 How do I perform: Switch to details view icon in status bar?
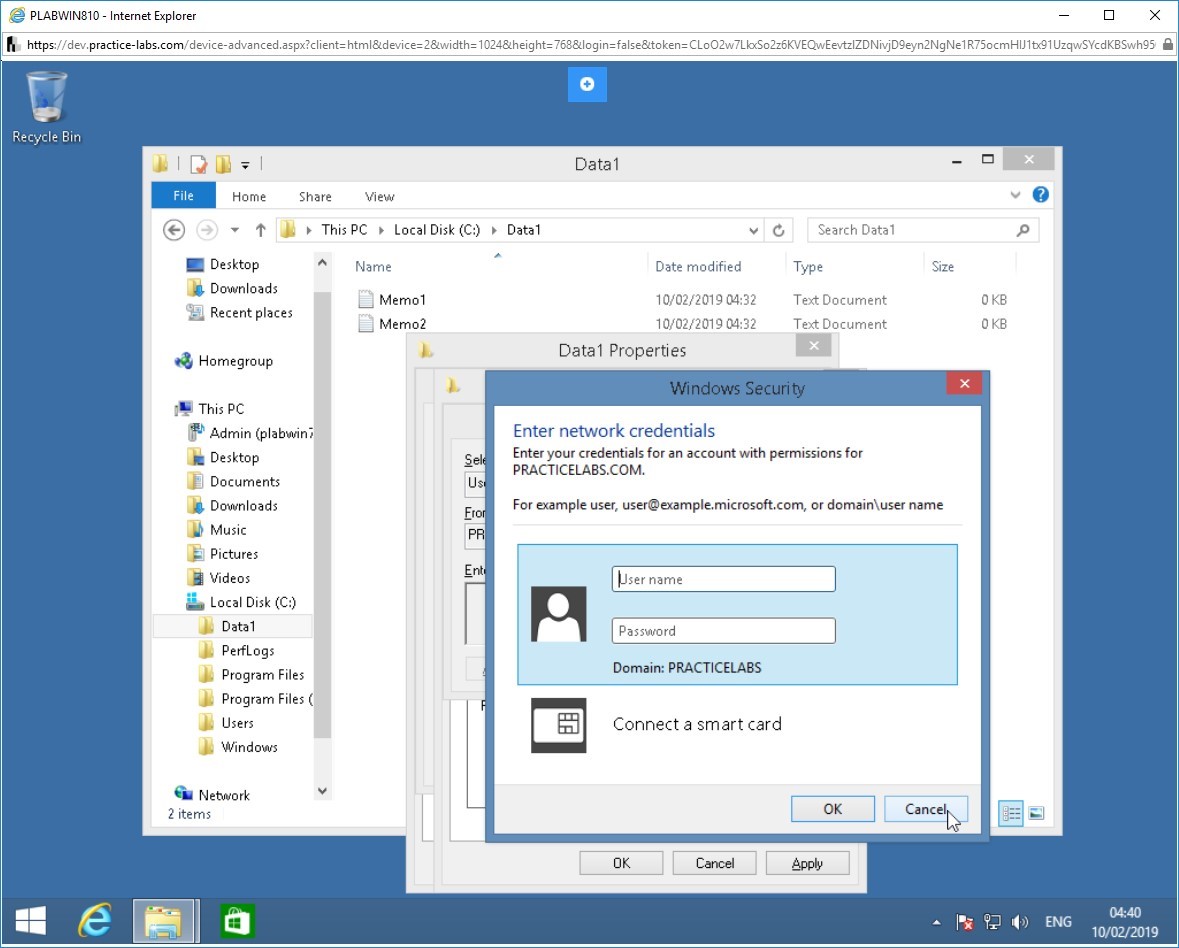point(1011,813)
